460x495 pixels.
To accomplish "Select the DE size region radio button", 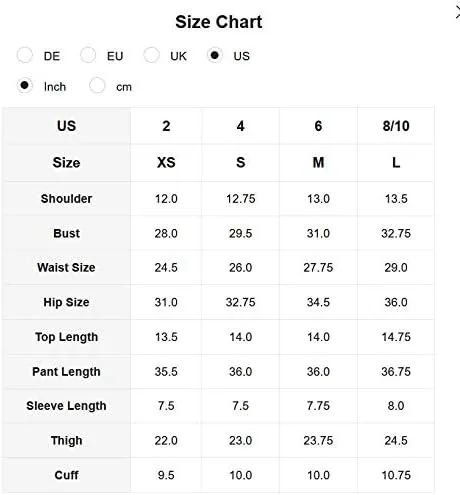I will point(24,55).
